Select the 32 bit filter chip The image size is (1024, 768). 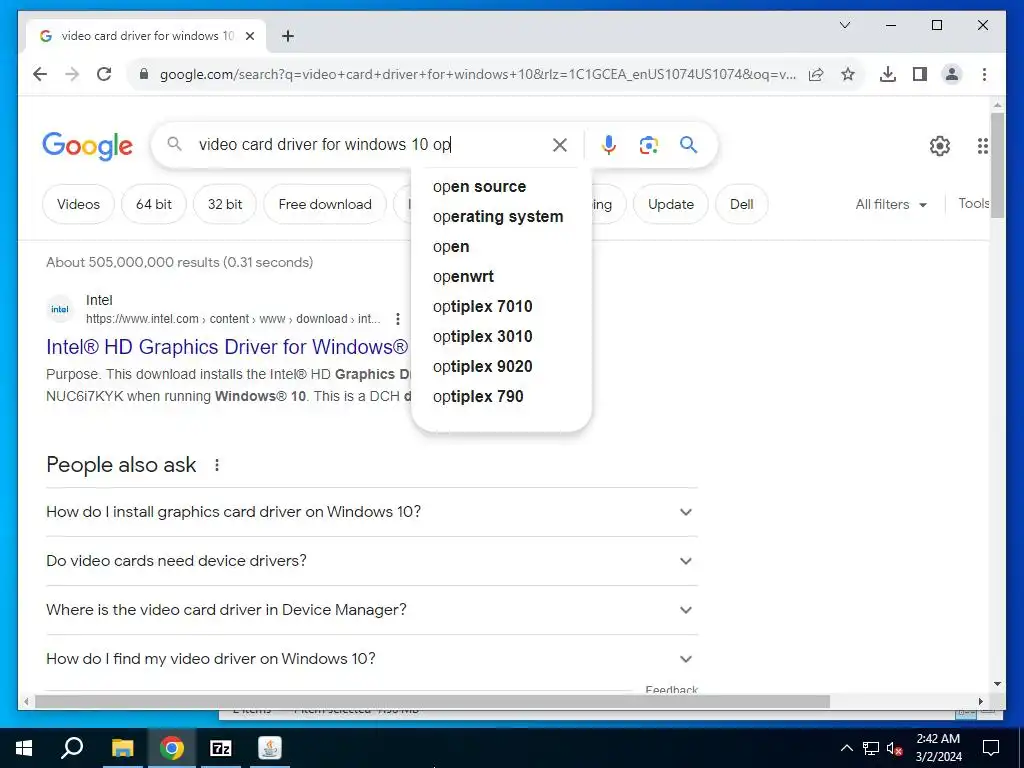point(225,204)
